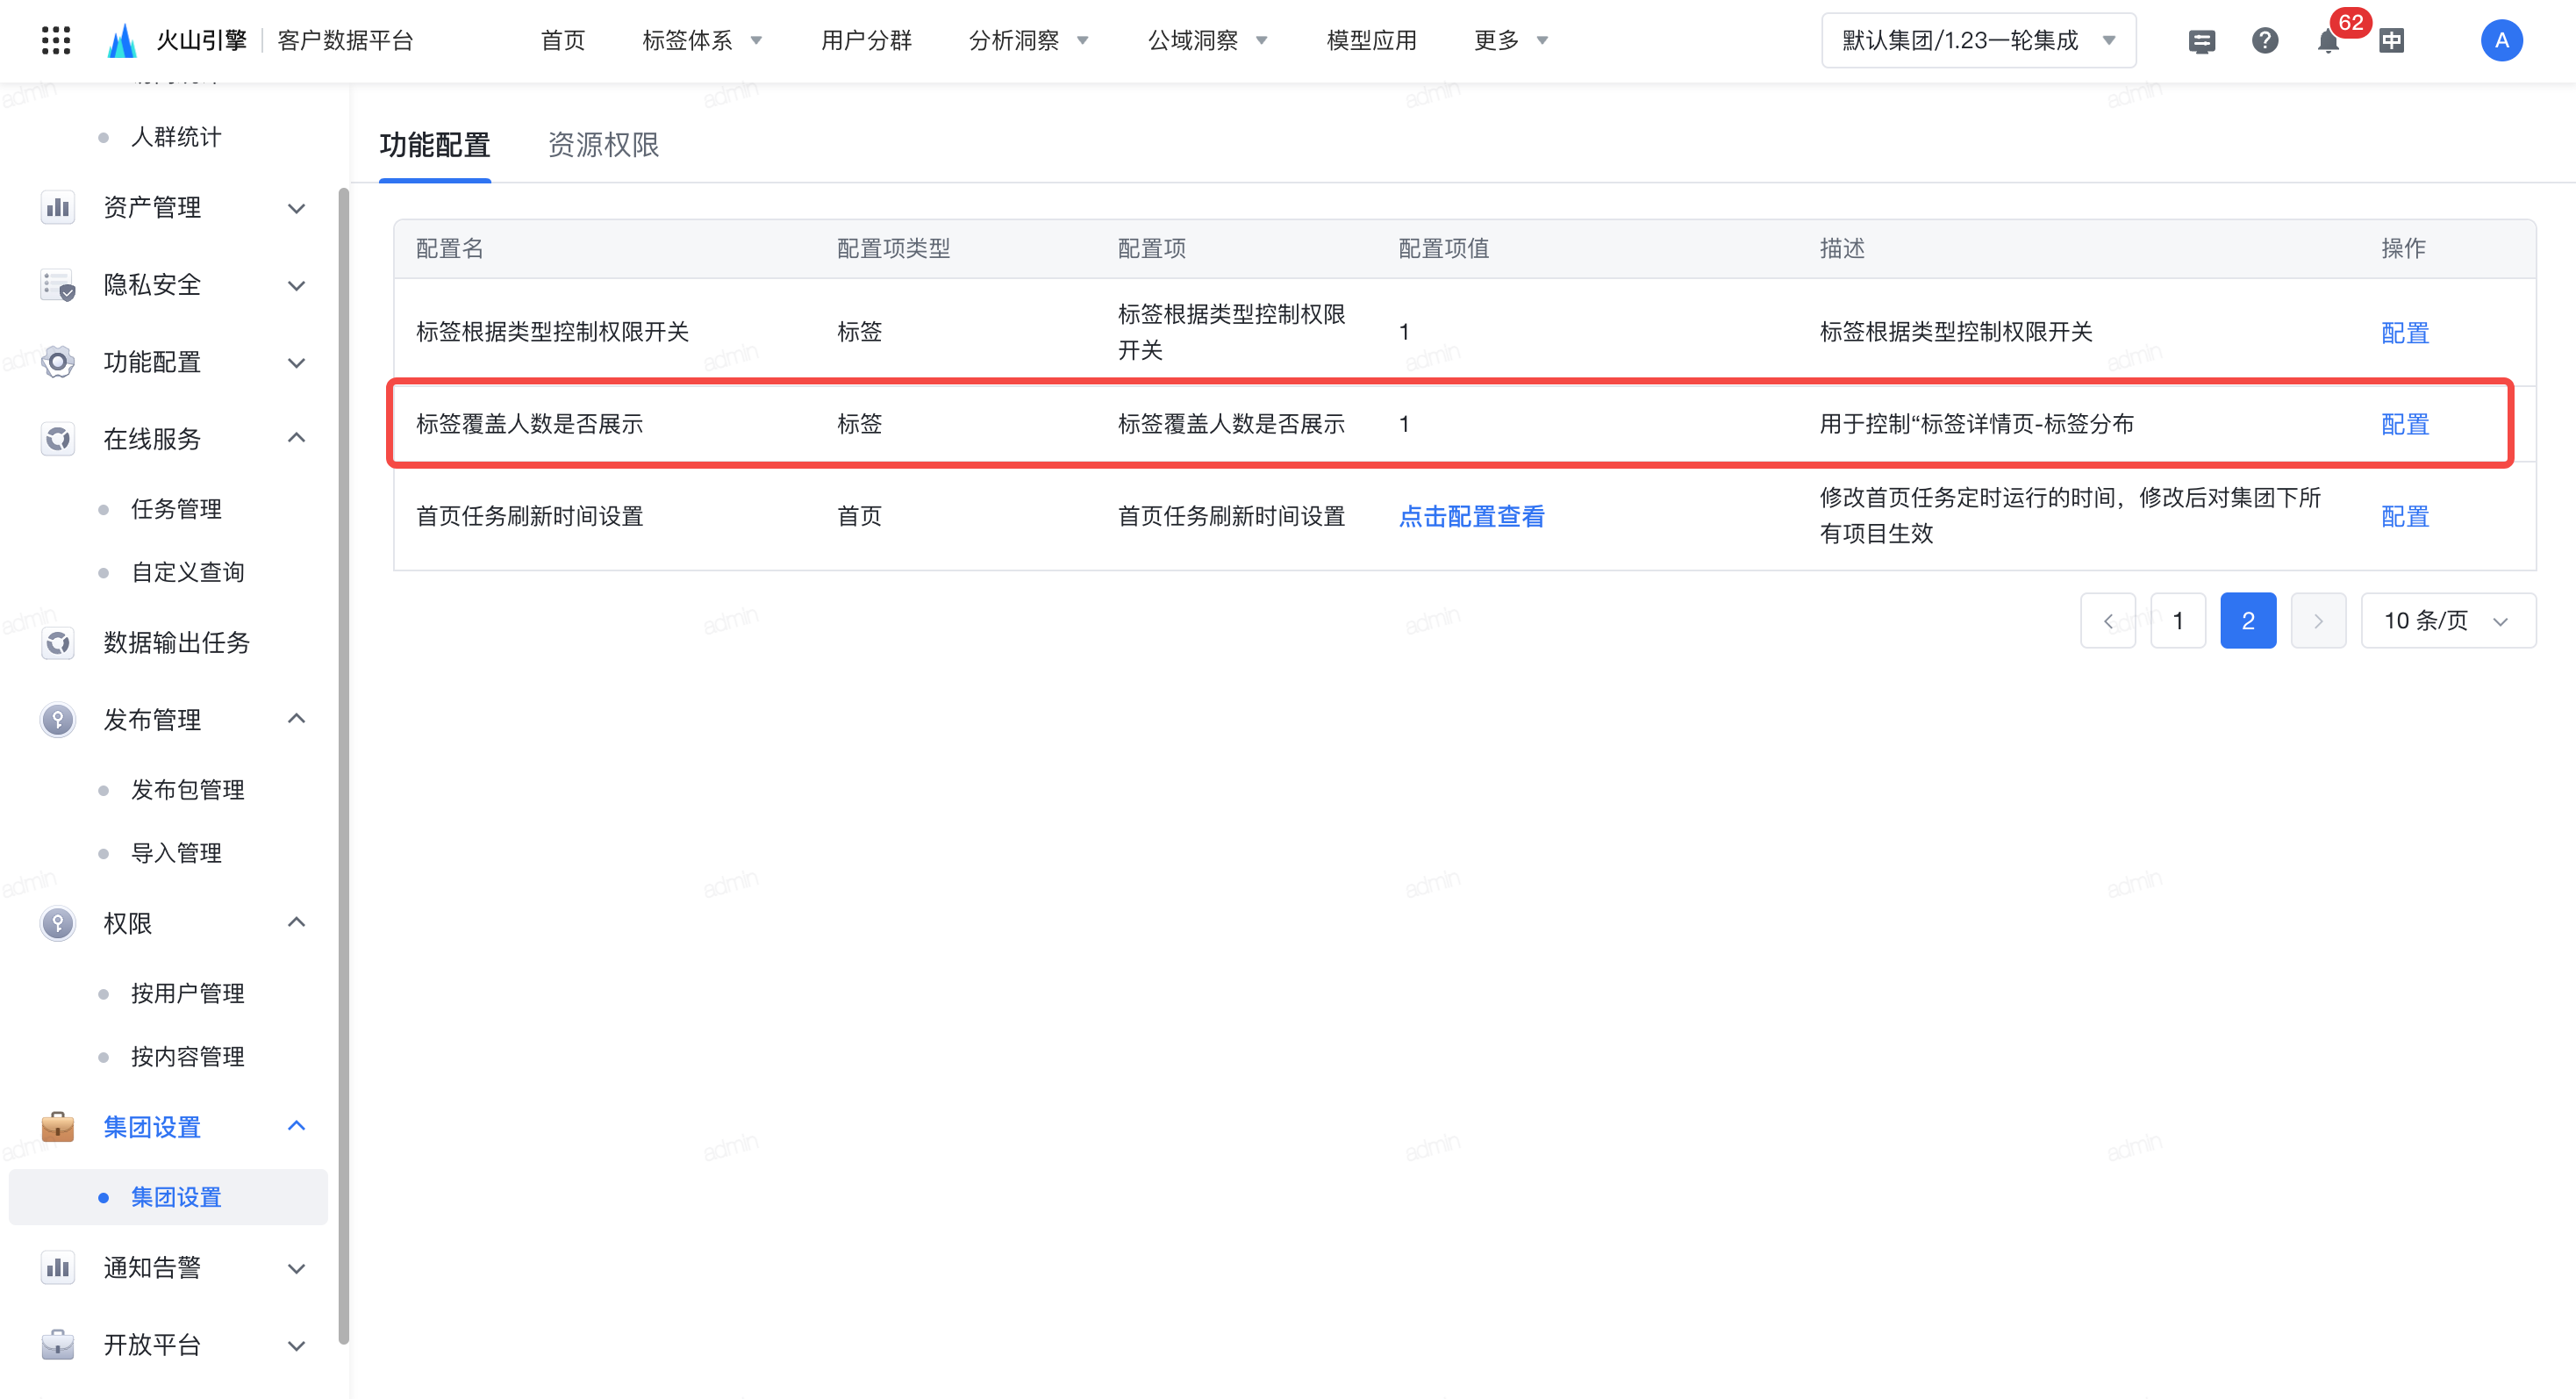Screen dimensions: 2576x1399
Task: Click the sidebar vertical scrollbar
Action: pos(343,765)
